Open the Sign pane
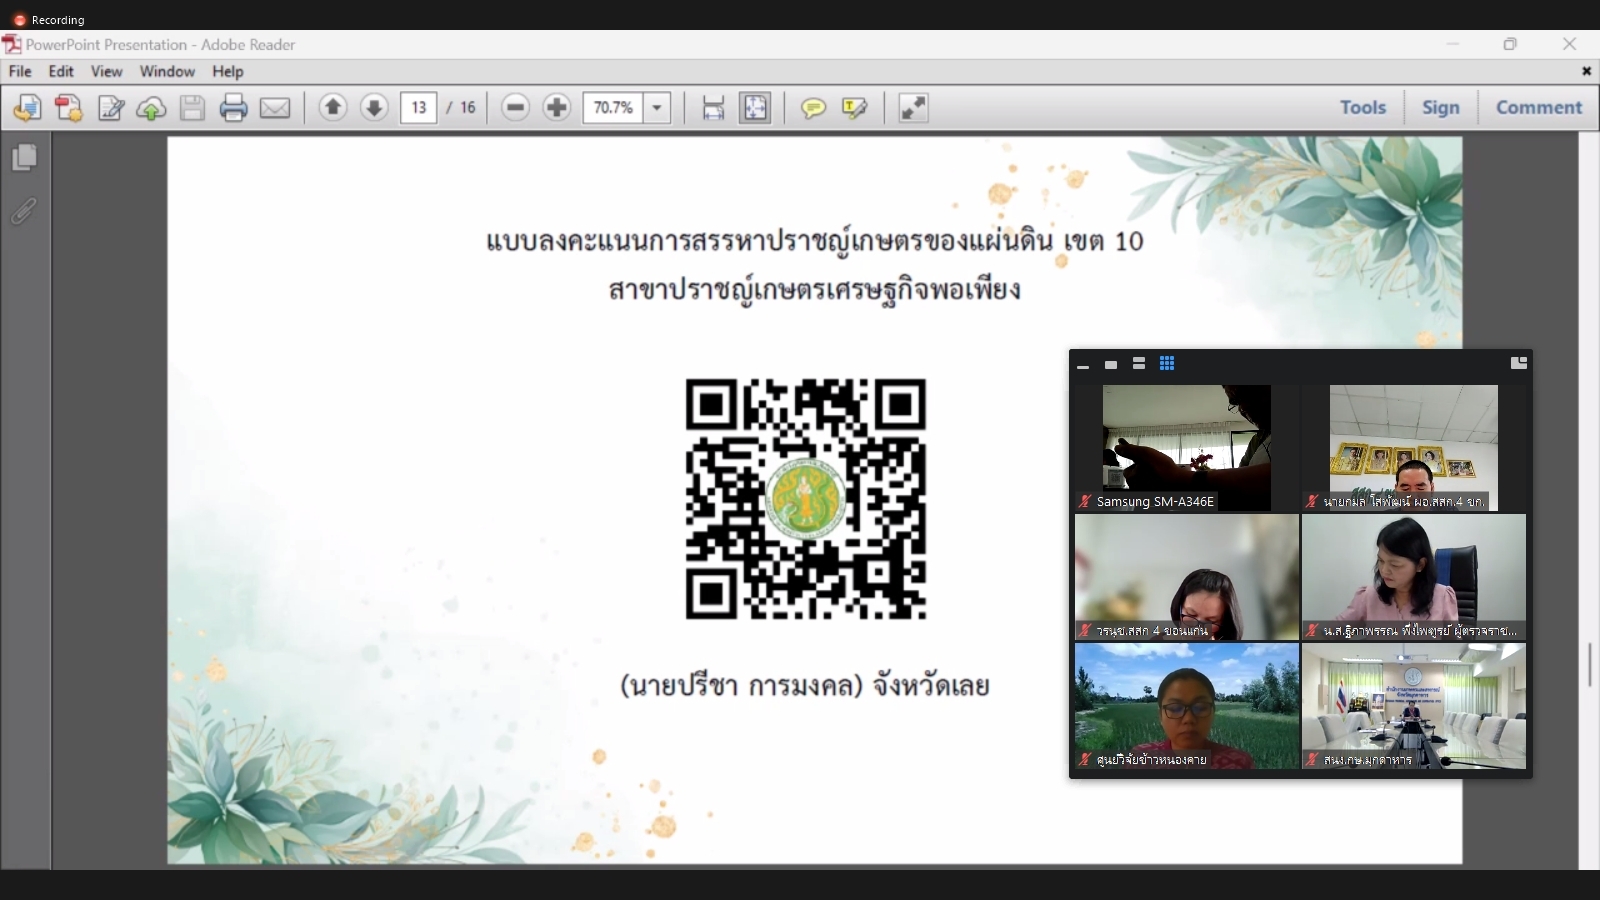This screenshot has height=900, width=1600. click(1441, 107)
